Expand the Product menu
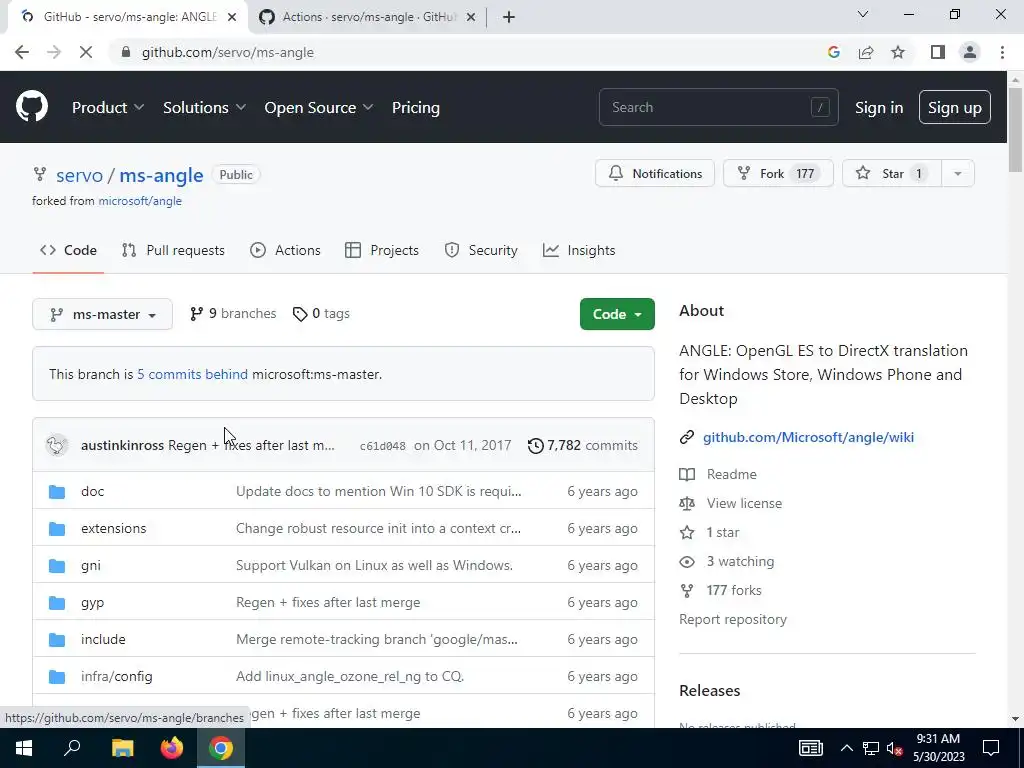This screenshot has width=1024, height=768. (108, 107)
